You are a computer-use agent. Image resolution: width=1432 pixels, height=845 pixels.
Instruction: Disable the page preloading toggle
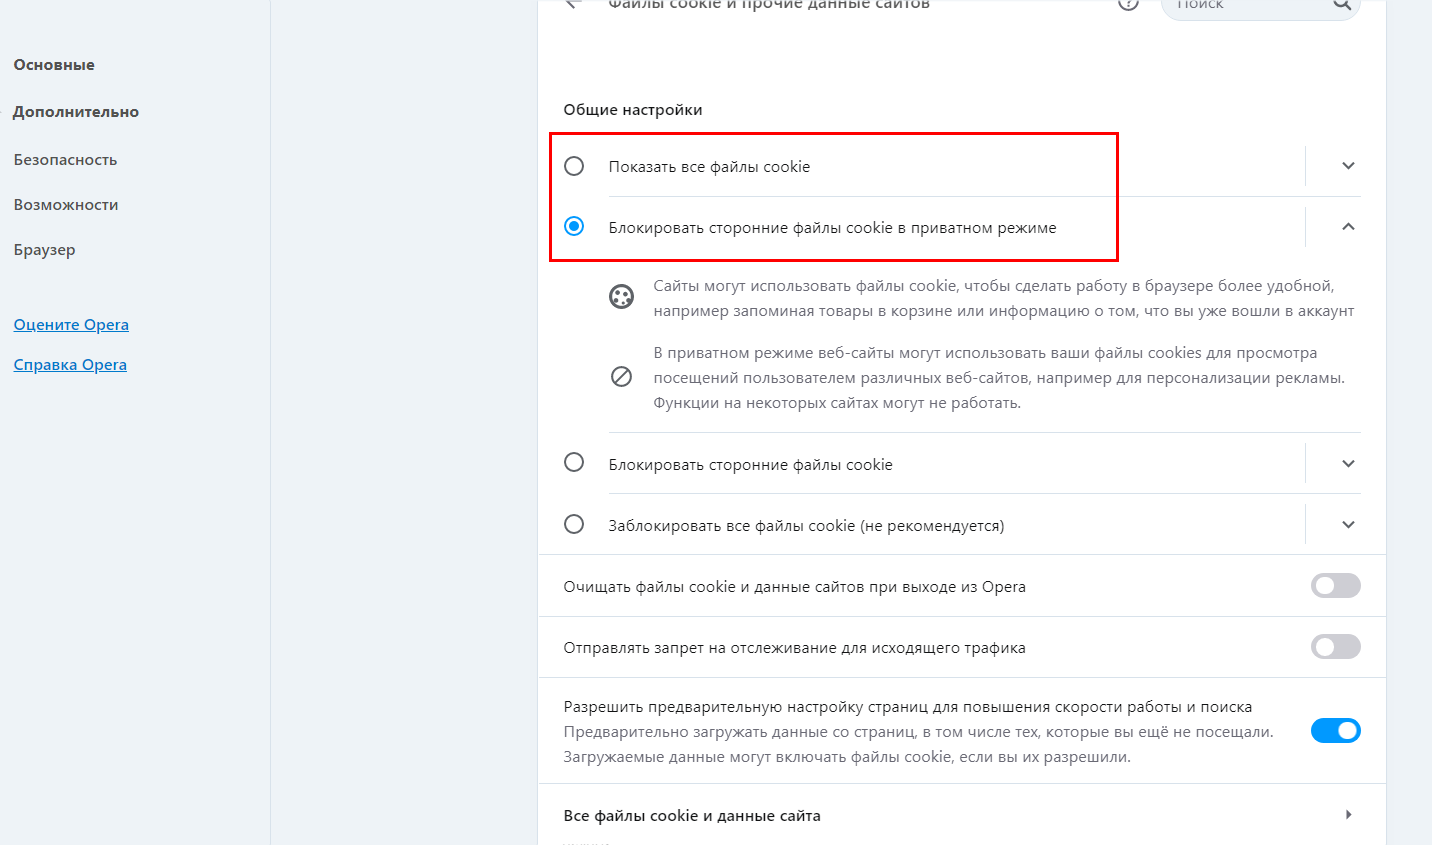1335,731
